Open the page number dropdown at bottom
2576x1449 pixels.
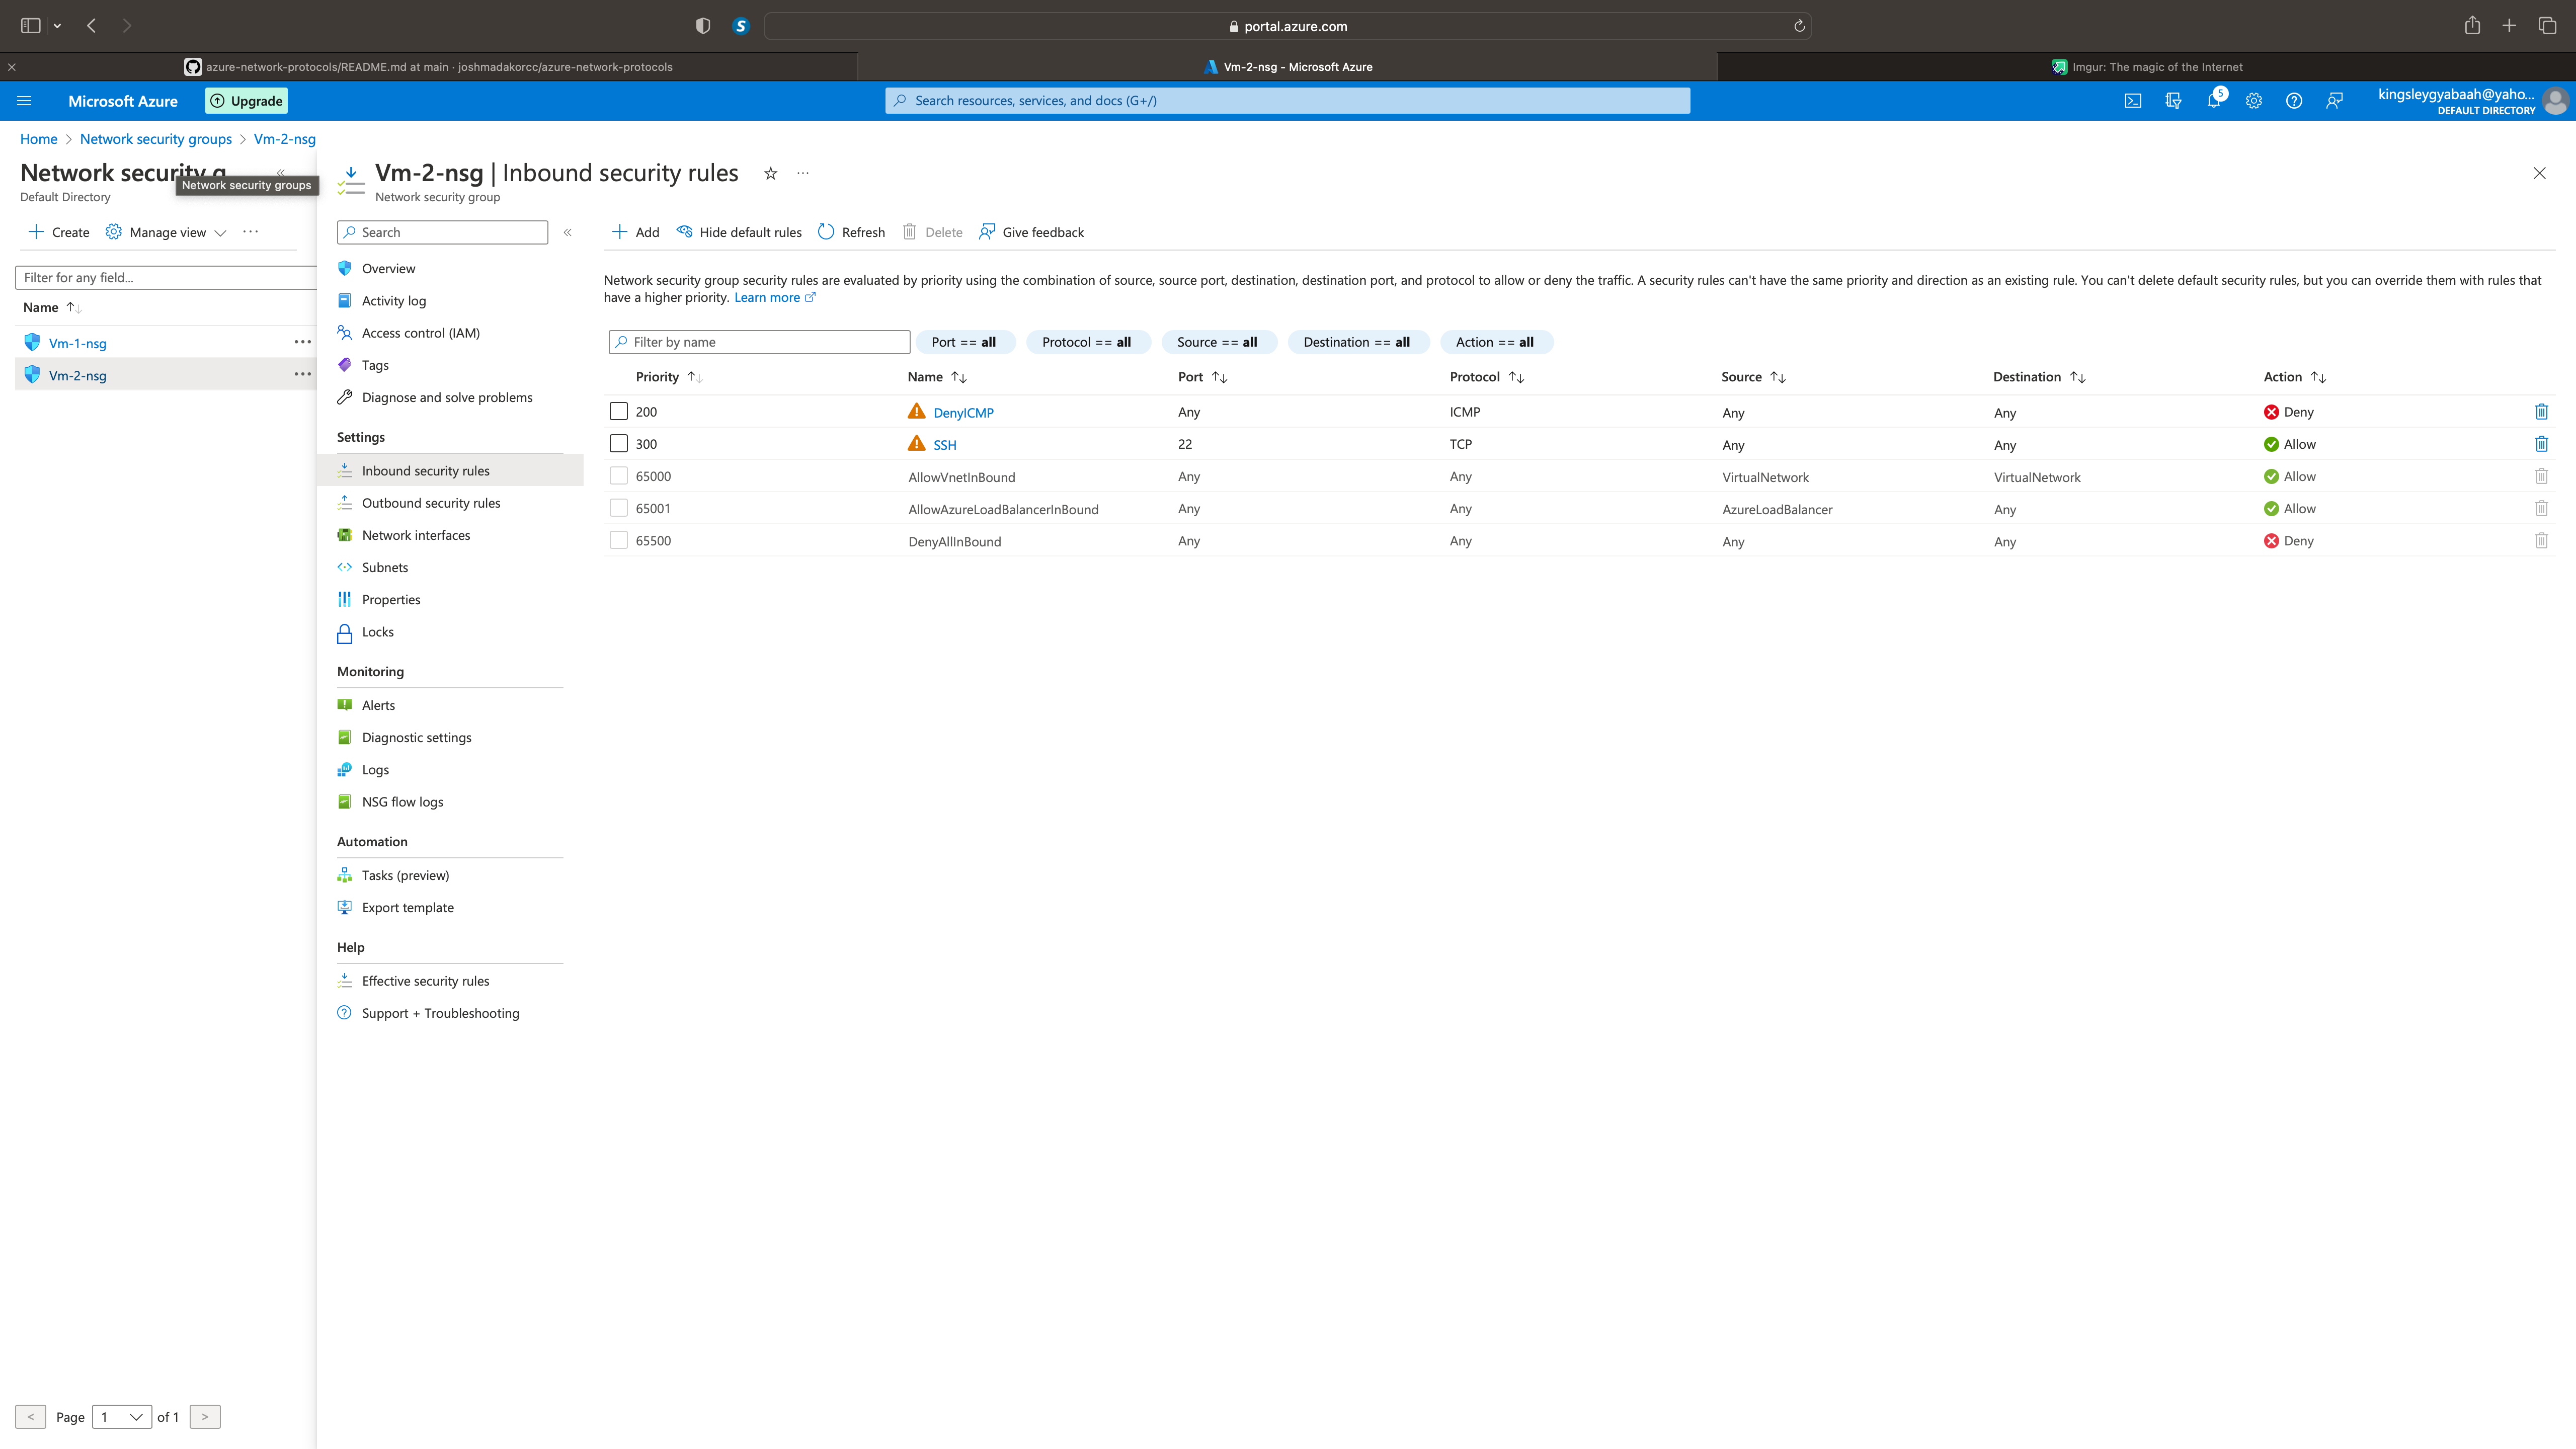pos(121,1417)
